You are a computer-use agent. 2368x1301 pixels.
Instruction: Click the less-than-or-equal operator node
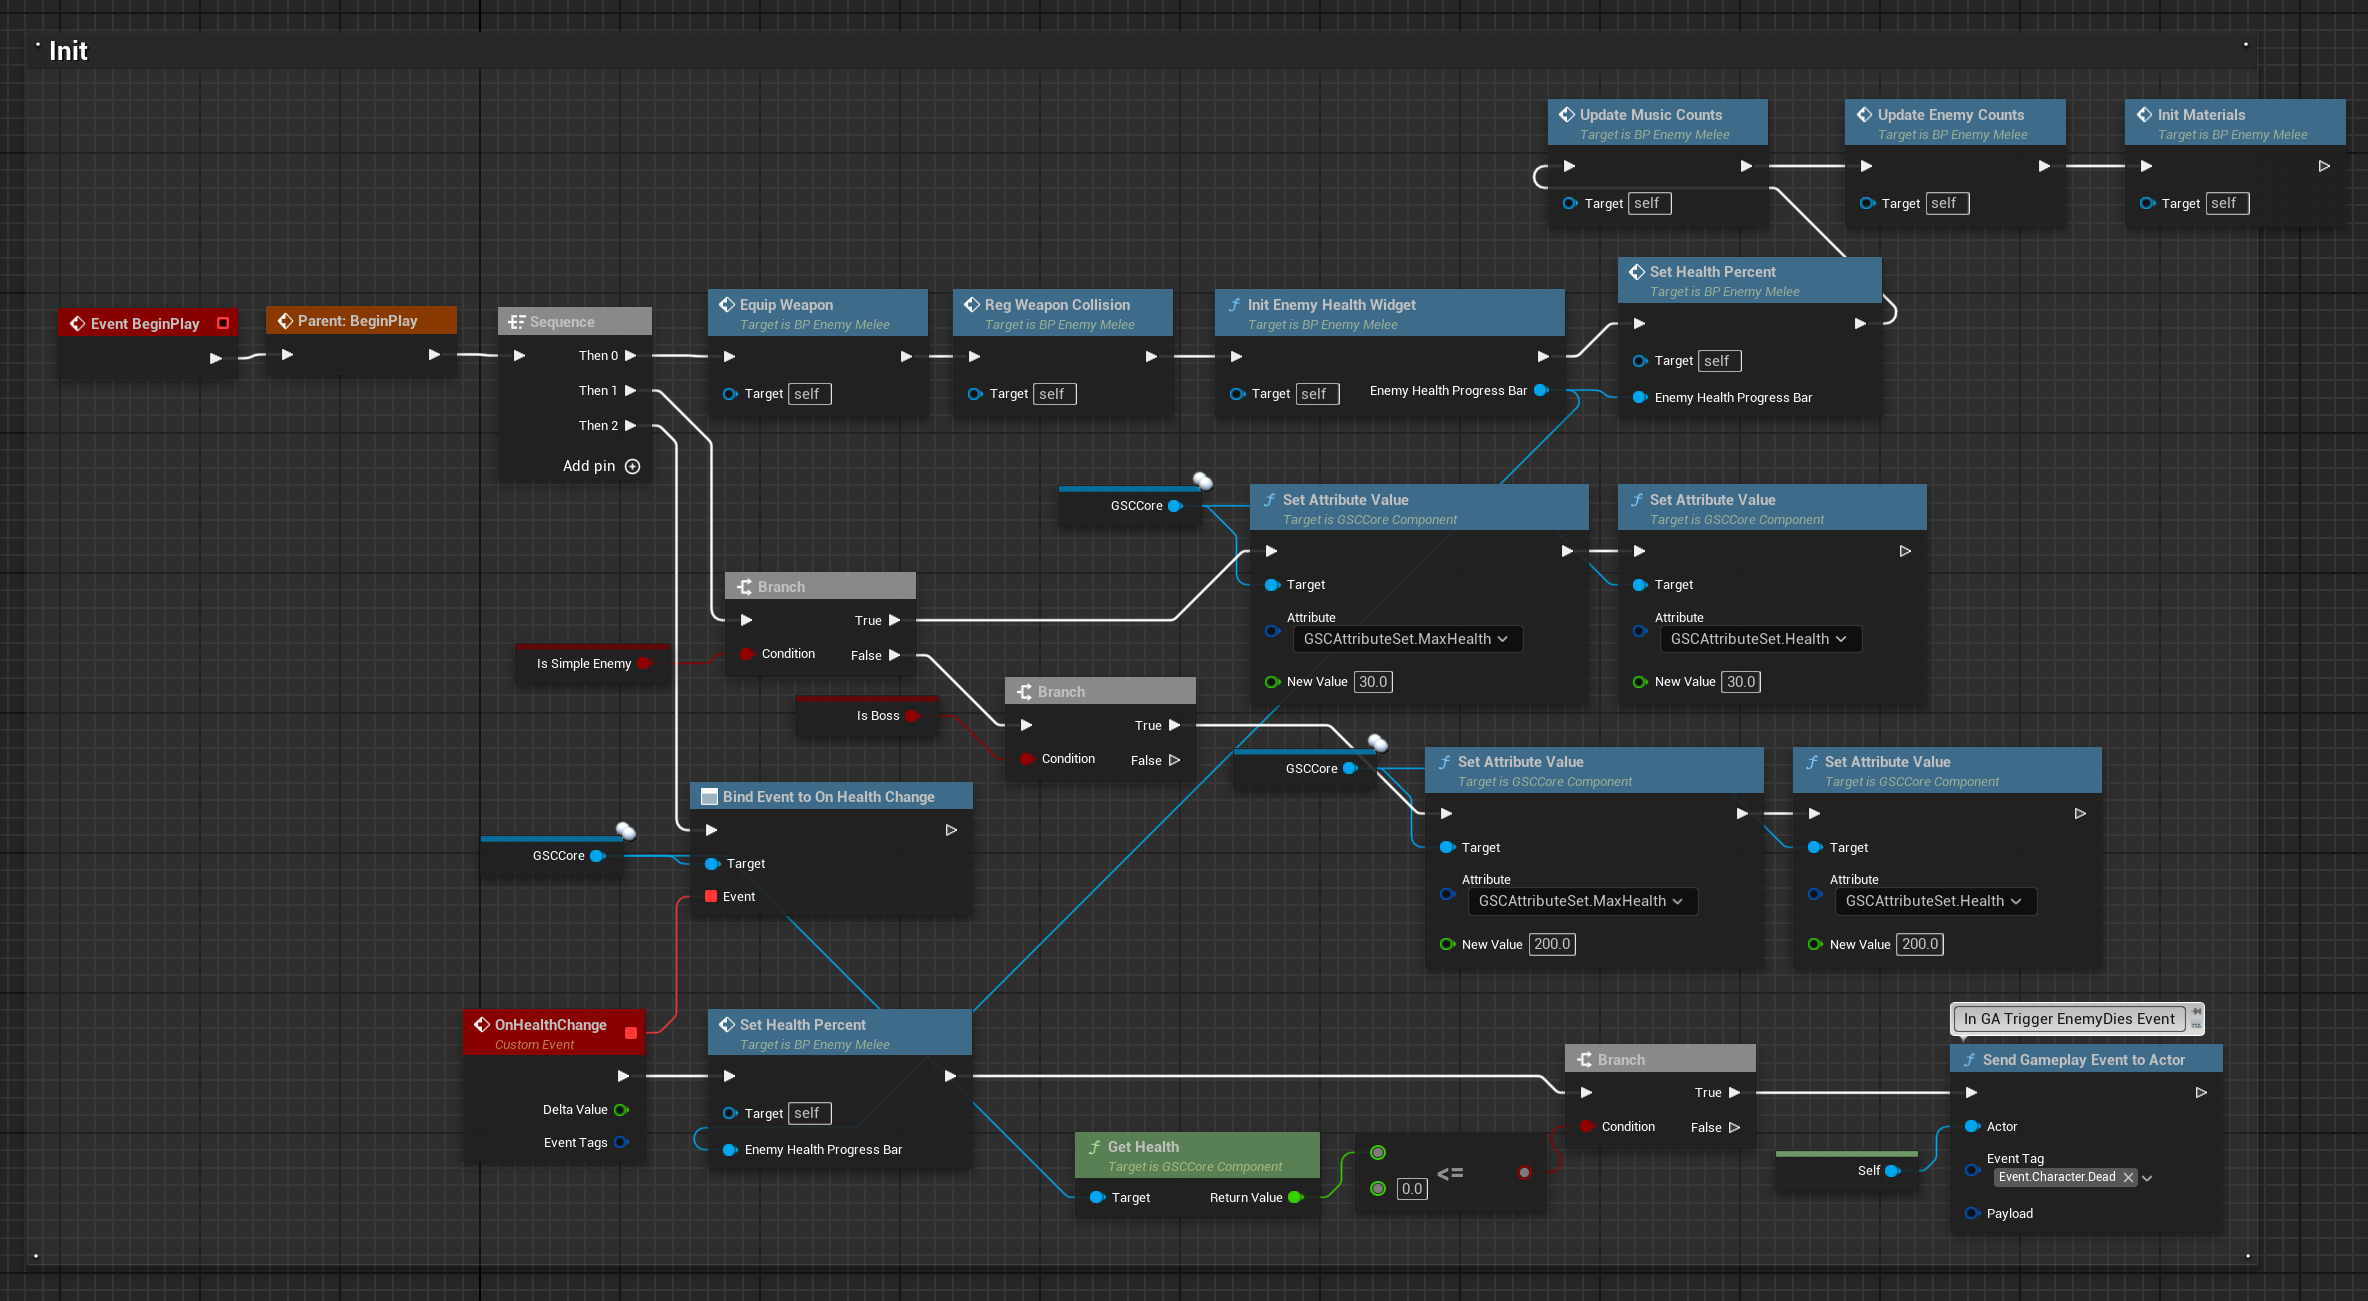point(1450,1173)
